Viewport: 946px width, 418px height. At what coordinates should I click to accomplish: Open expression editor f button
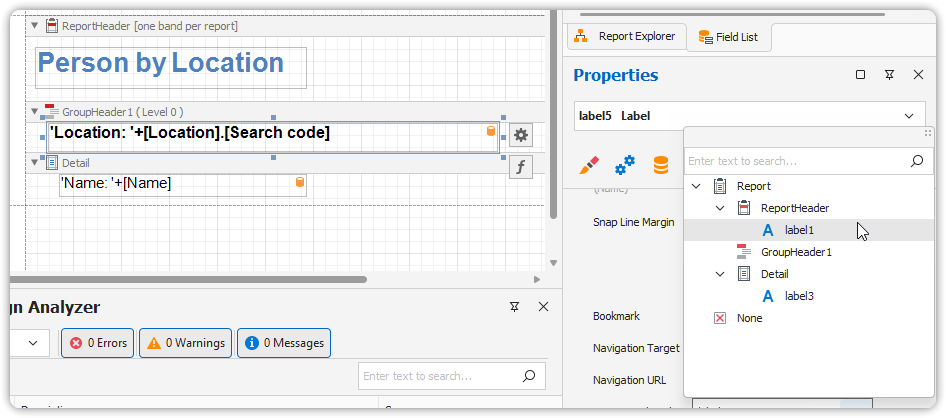pyautogui.click(x=520, y=167)
